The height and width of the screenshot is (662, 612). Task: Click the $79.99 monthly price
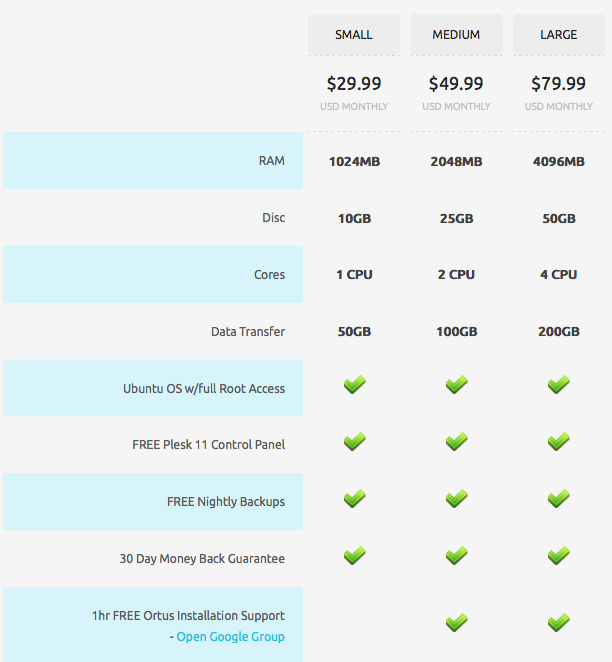coord(558,84)
